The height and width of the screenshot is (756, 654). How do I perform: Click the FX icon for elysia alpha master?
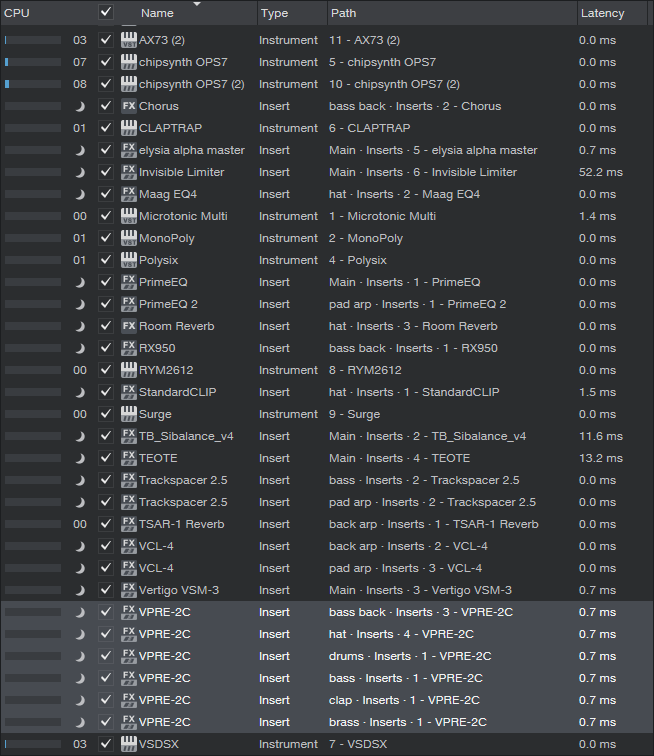coord(128,150)
